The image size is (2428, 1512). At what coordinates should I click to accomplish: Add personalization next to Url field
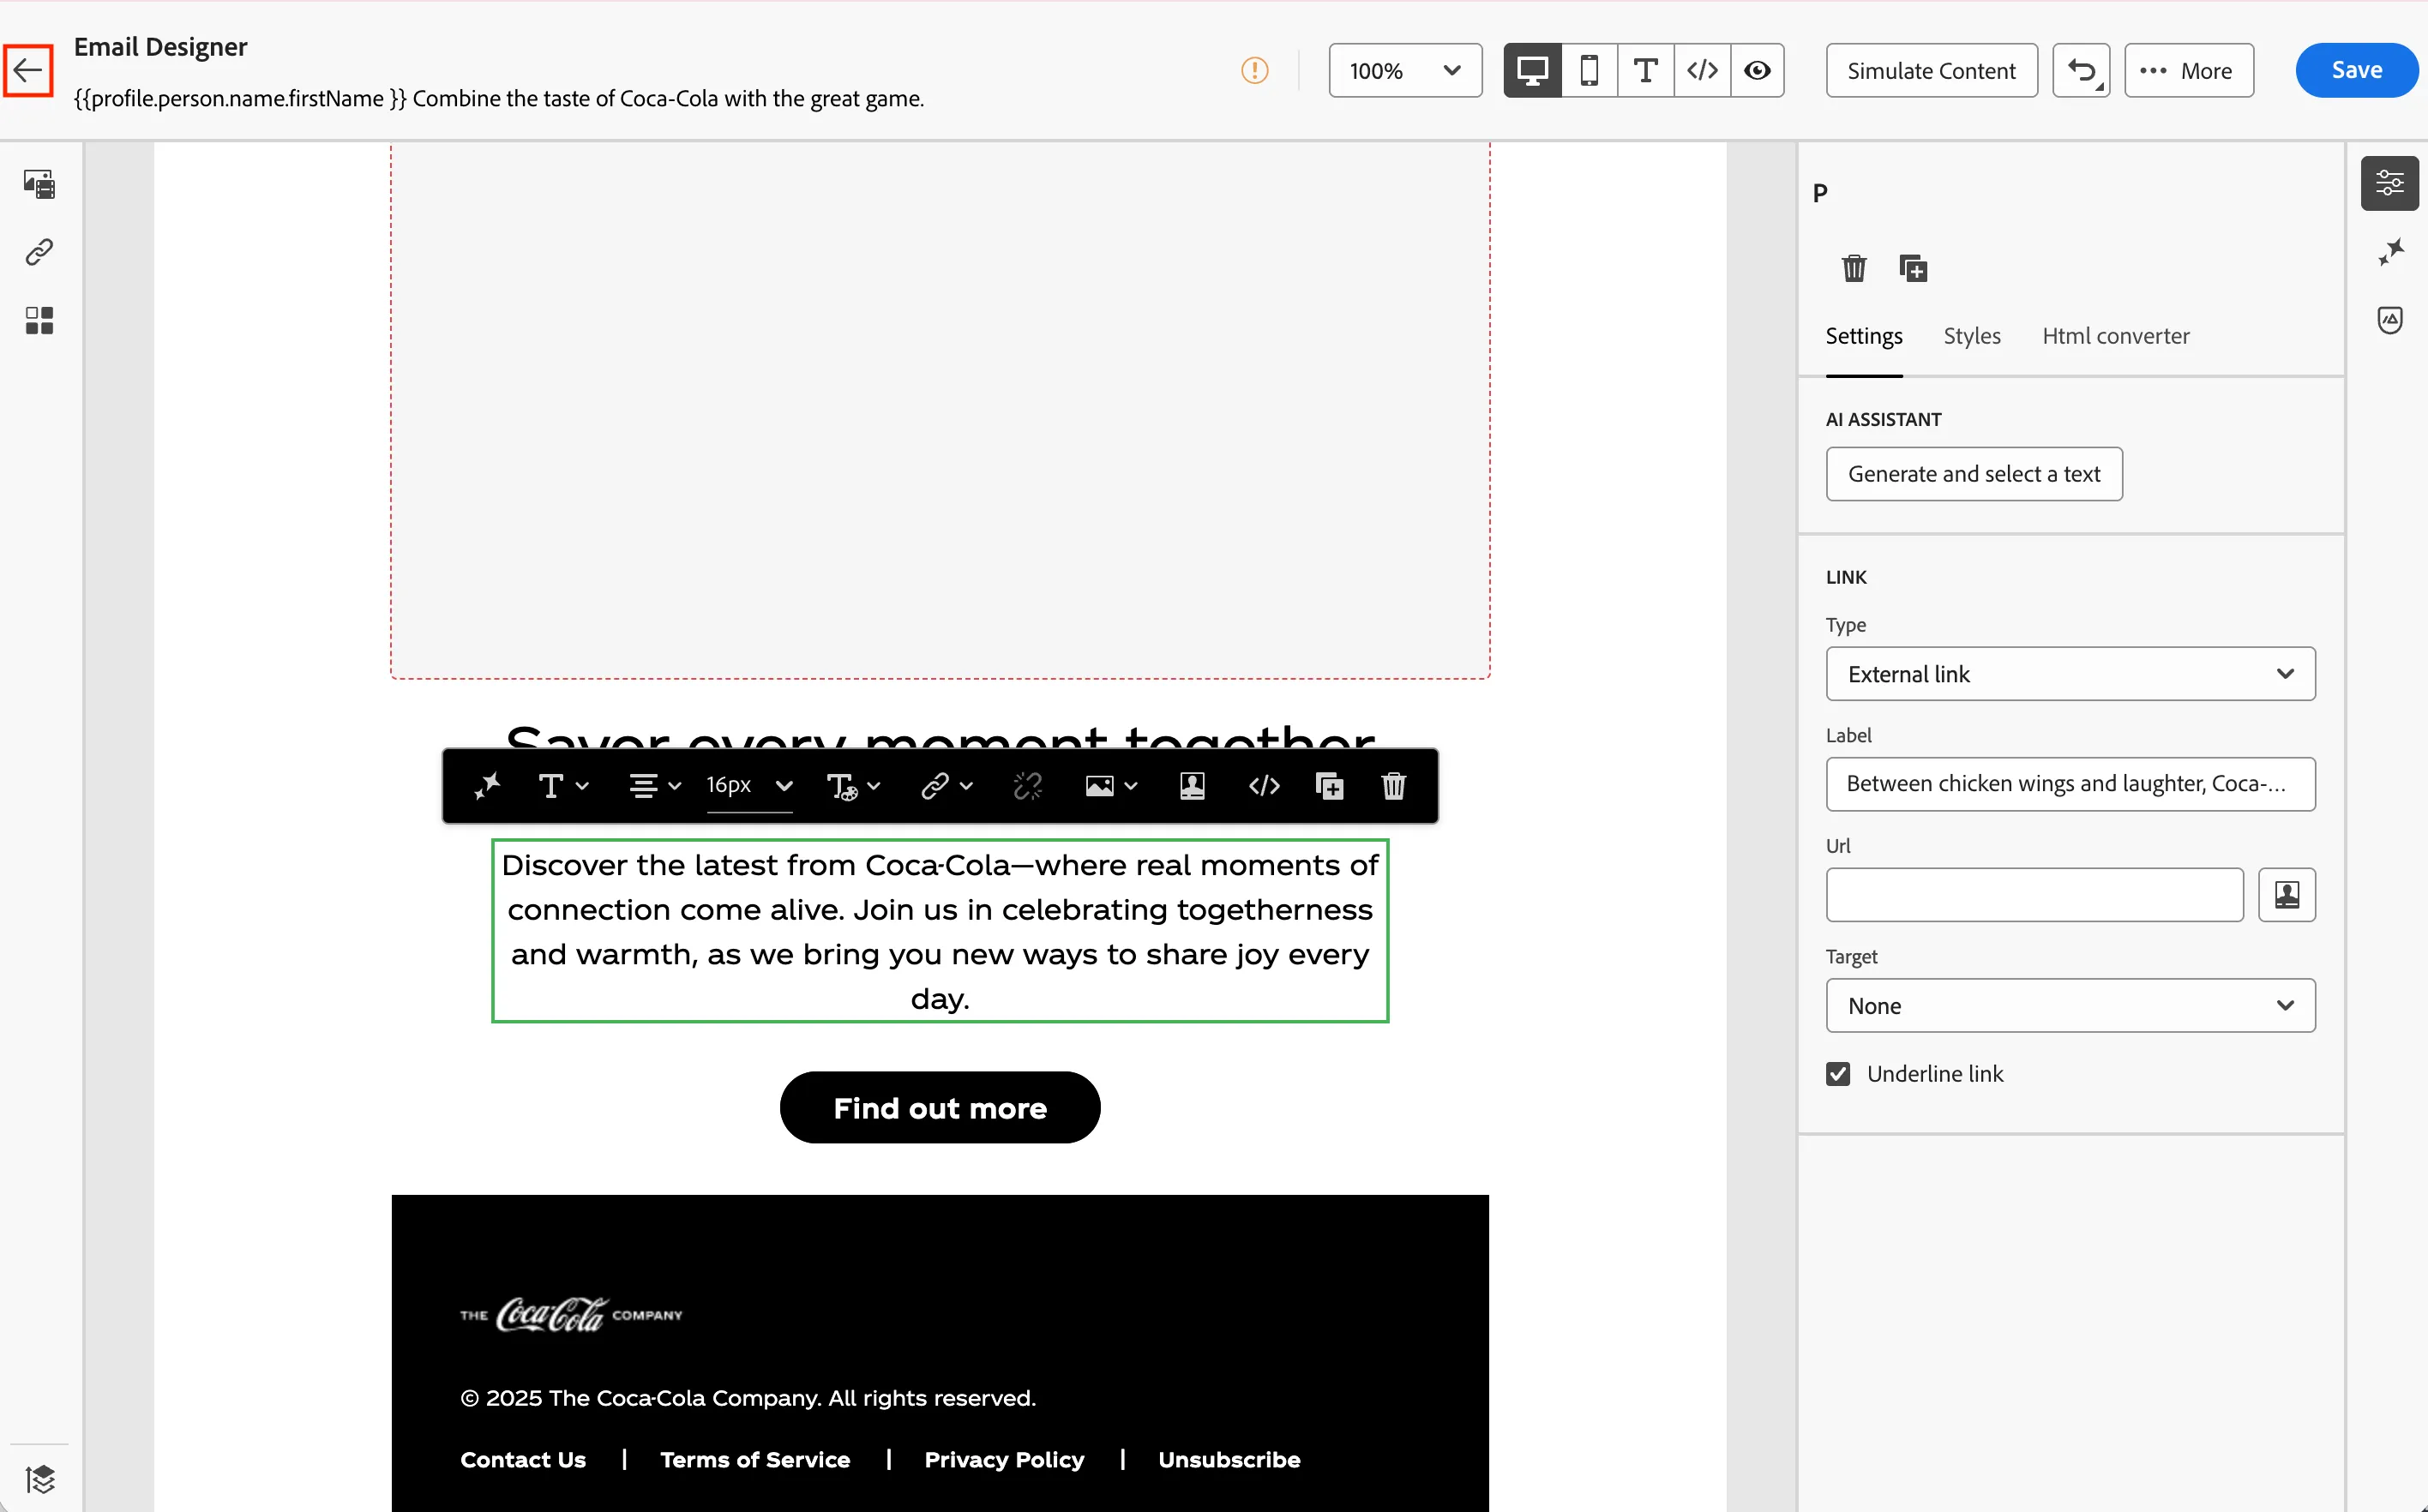(x=2286, y=895)
